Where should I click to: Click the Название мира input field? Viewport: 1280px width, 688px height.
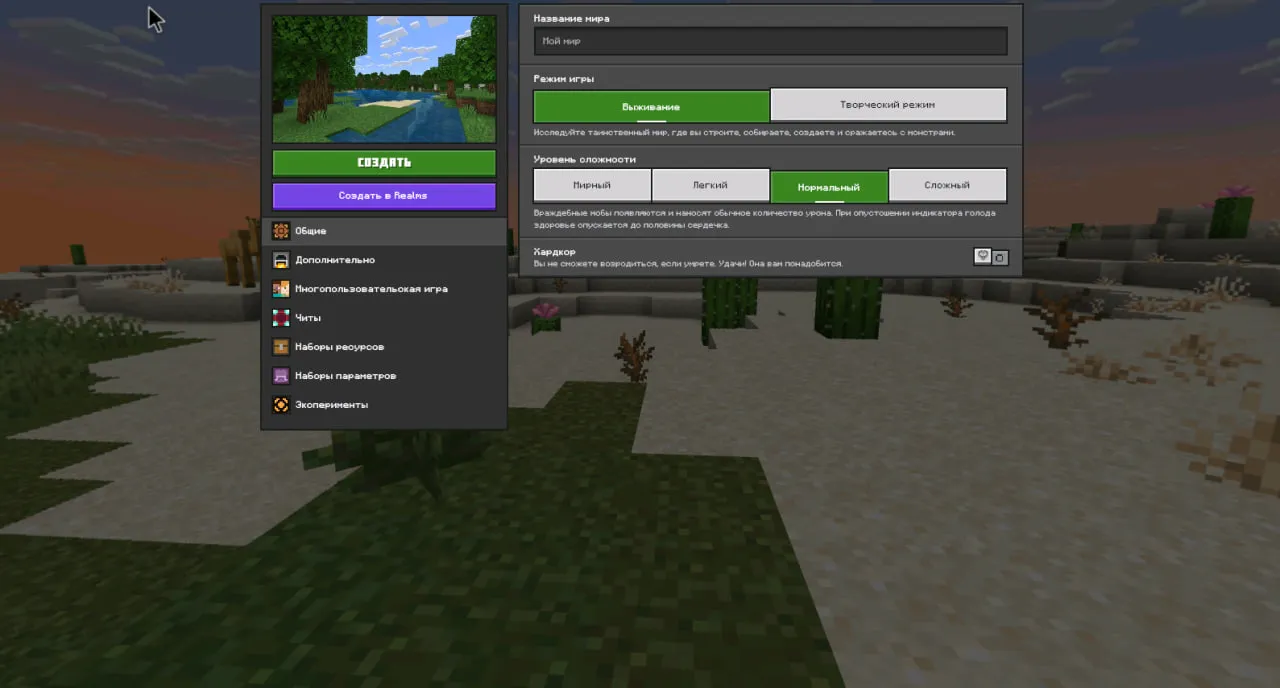pos(770,41)
